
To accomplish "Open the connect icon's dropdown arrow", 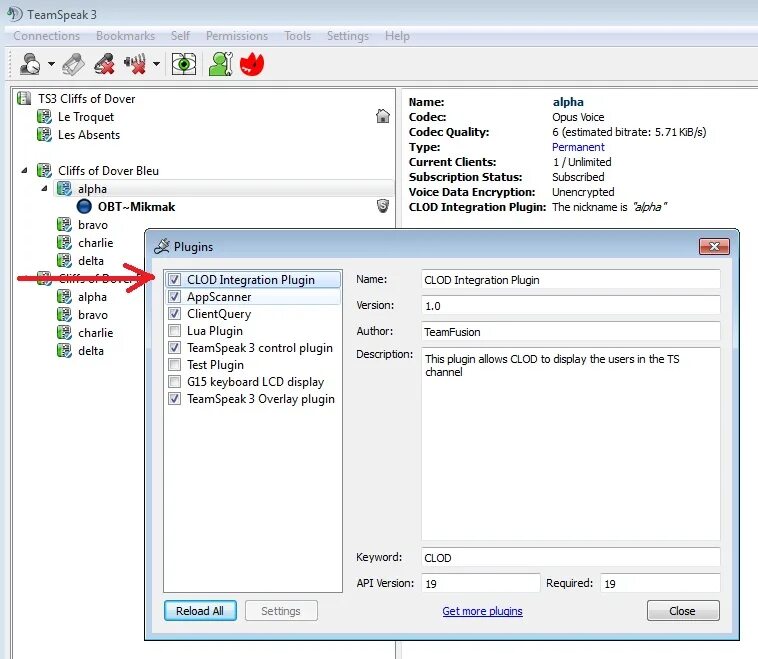I will pyautogui.click(x=51, y=64).
